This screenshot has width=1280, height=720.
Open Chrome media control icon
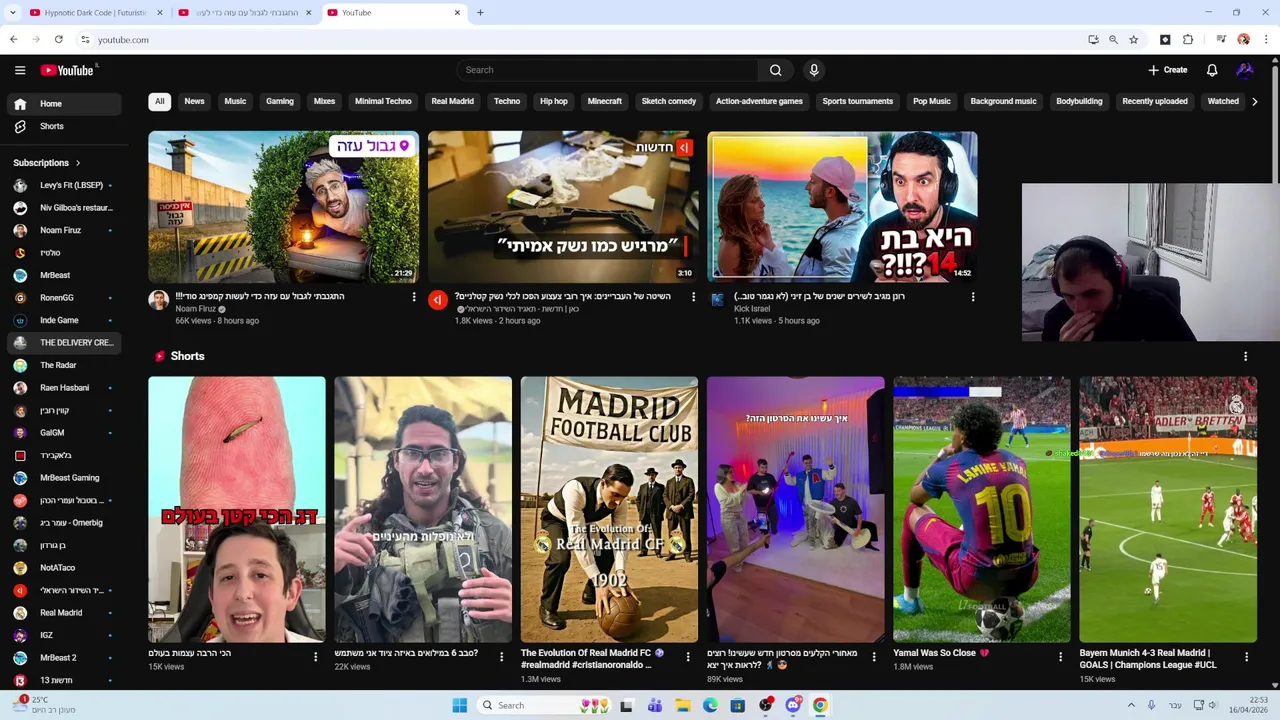pyautogui.click(x=1221, y=40)
